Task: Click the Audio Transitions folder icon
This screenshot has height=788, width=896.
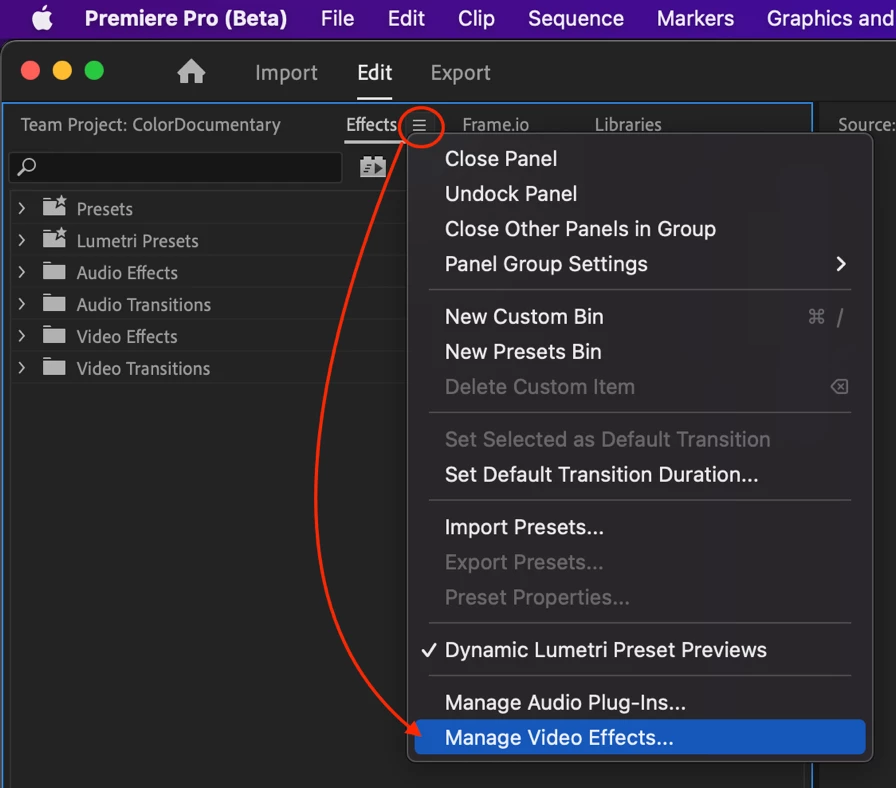Action: pos(54,303)
